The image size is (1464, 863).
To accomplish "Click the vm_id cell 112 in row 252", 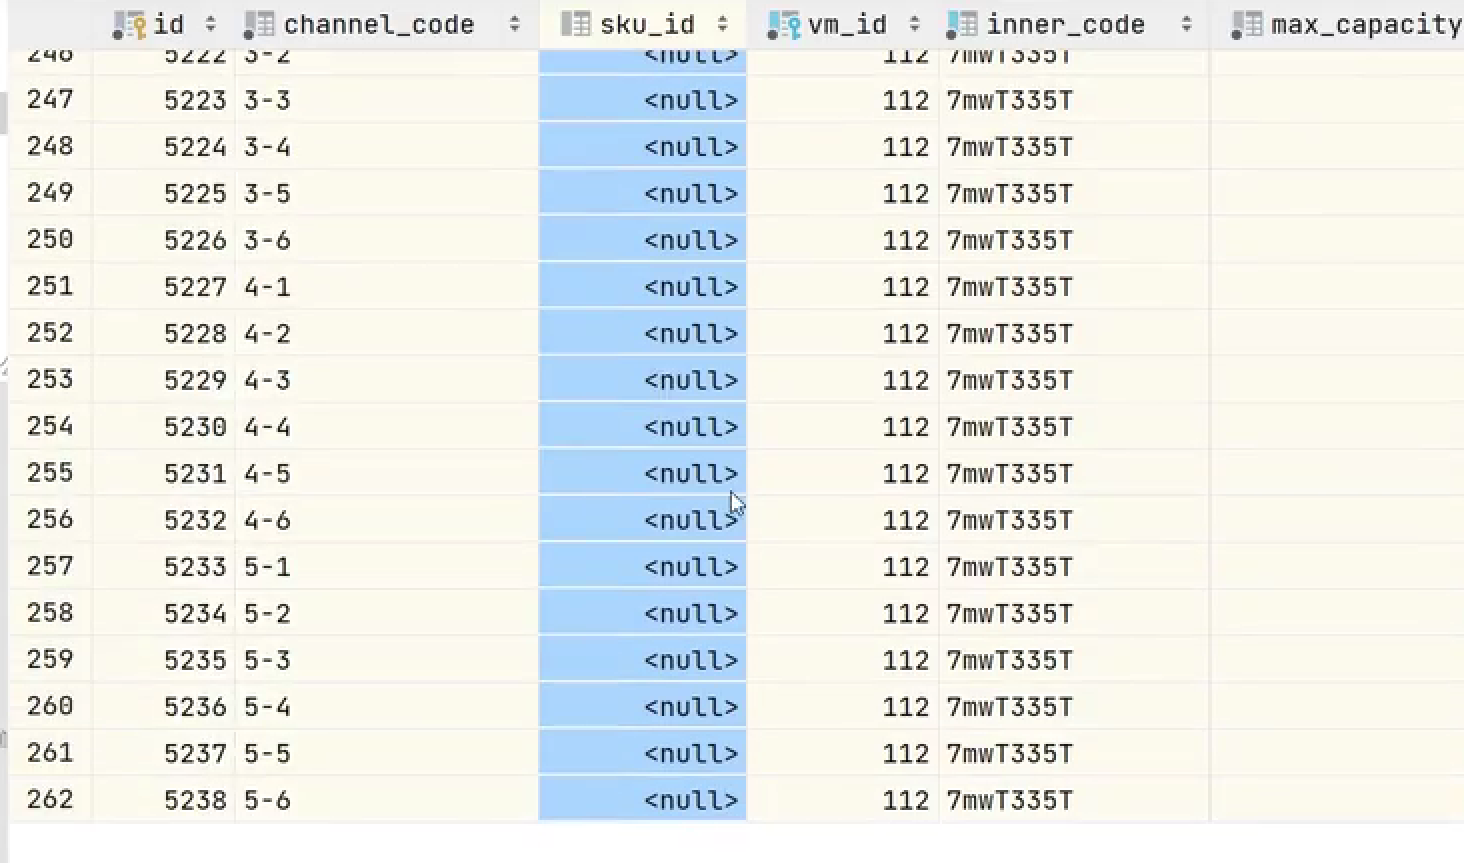I will tap(843, 333).
